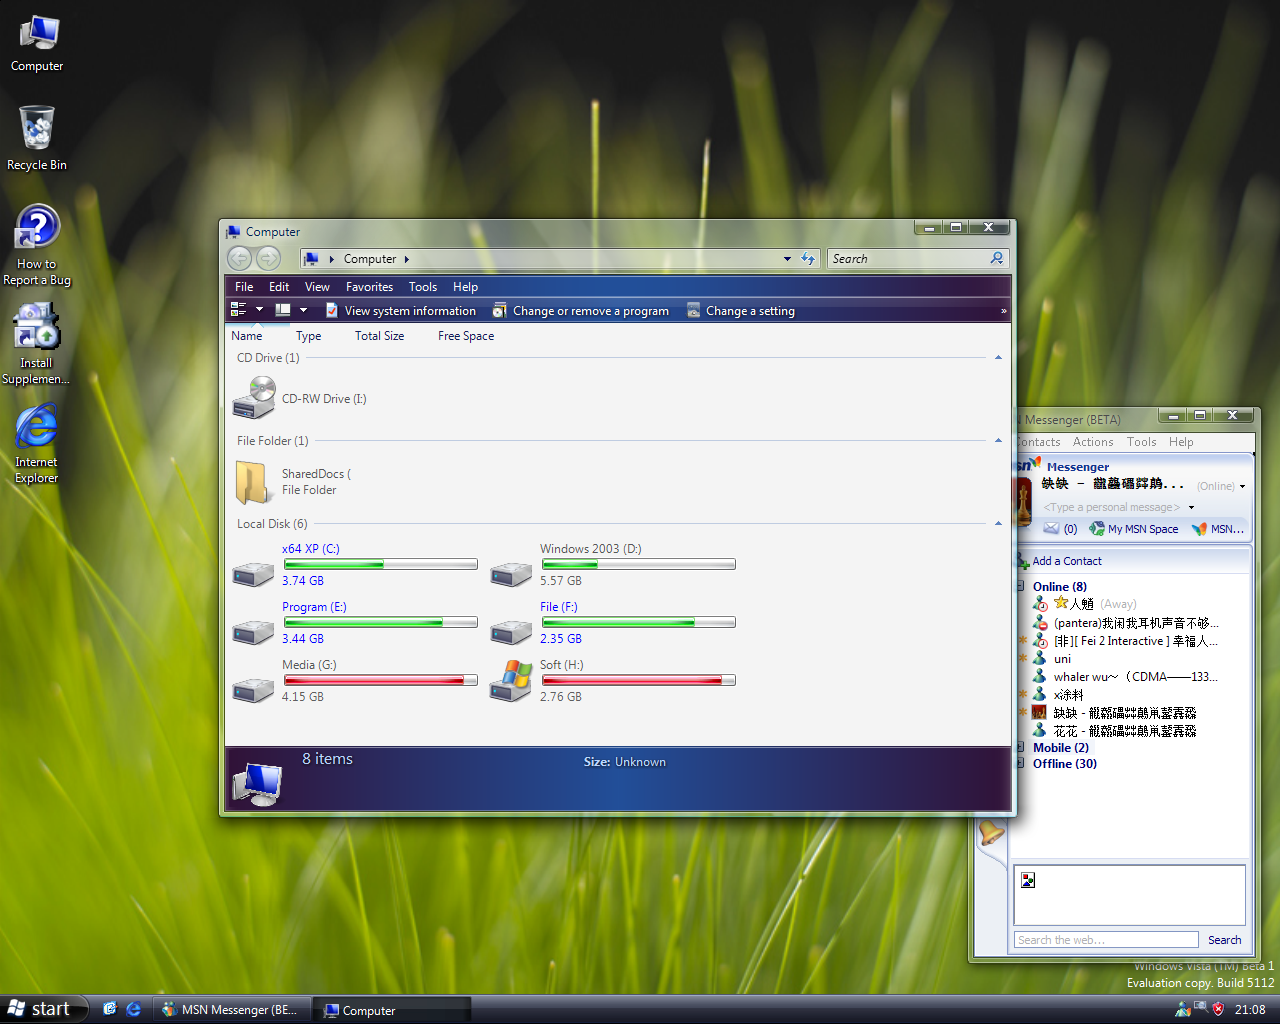The width and height of the screenshot is (1280, 1024).
Task: Click Messenger Search the web field
Action: (x=1106, y=940)
